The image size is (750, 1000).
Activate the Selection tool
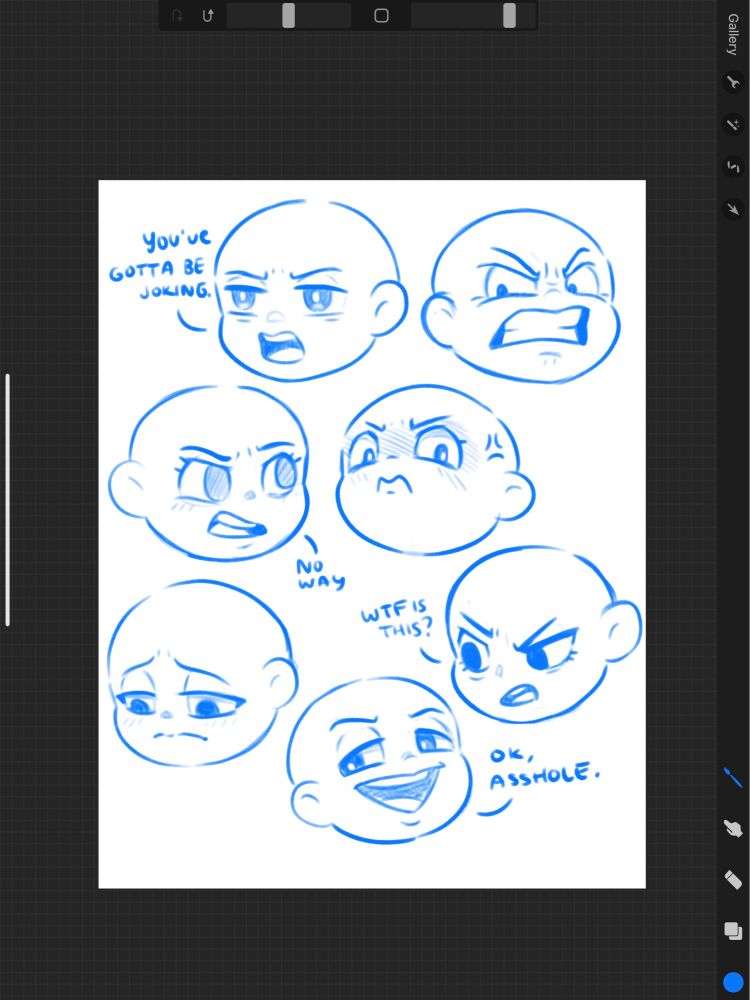[733, 167]
